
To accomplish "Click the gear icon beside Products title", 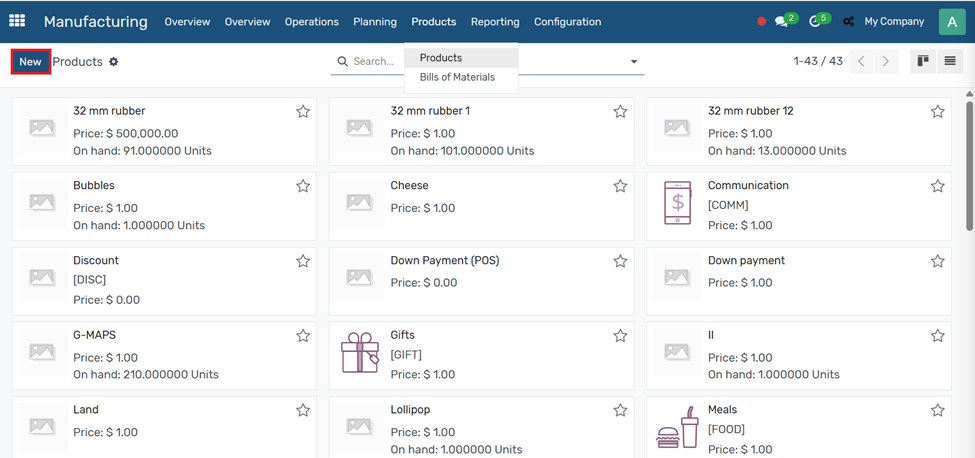I will click(114, 62).
